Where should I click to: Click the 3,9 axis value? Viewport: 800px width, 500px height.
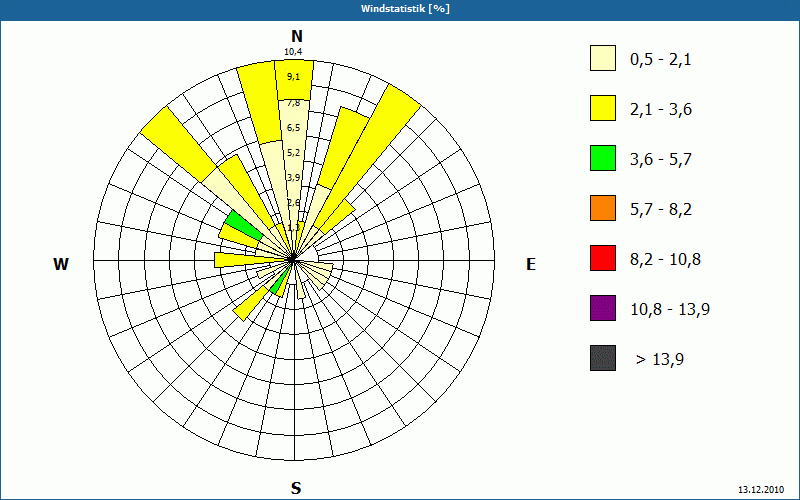click(293, 178)
